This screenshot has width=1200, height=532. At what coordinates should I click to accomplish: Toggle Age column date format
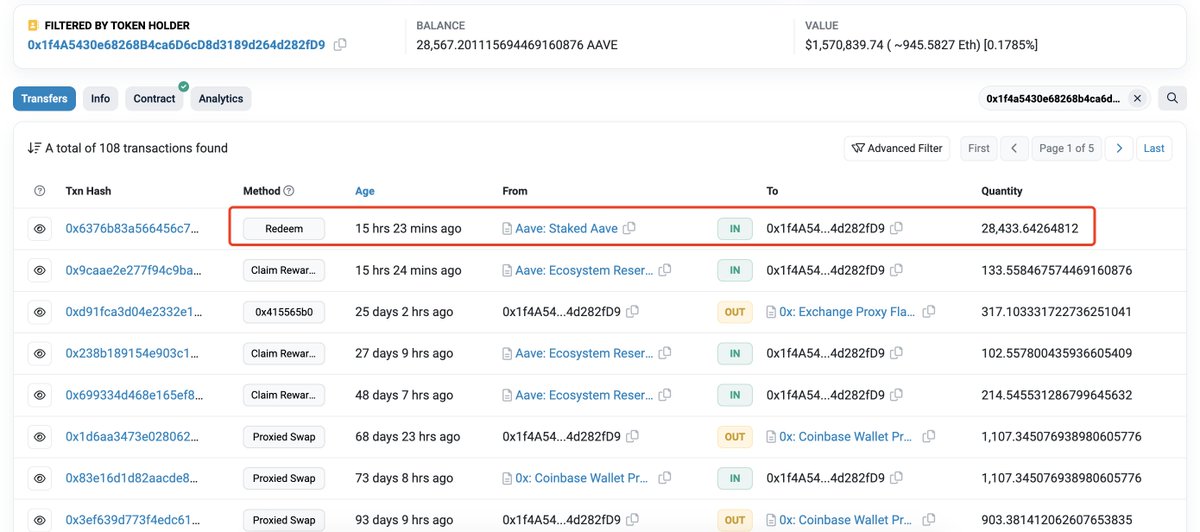(365, 191)
